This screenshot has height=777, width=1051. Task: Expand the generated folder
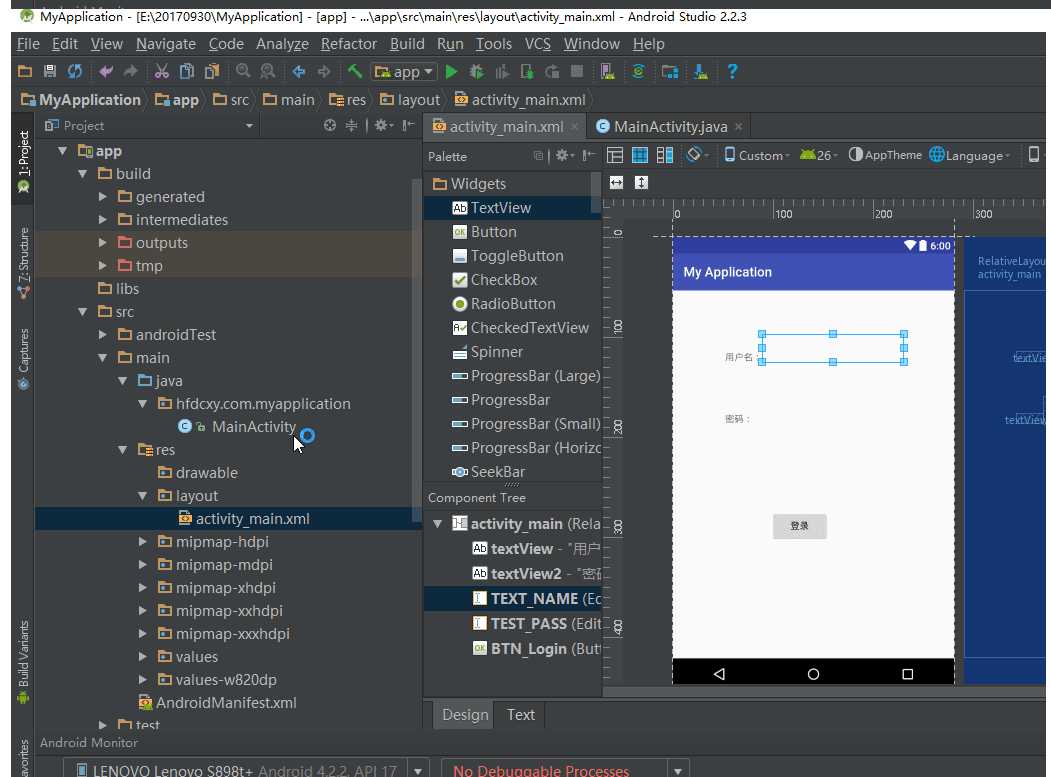click(103, 196)
